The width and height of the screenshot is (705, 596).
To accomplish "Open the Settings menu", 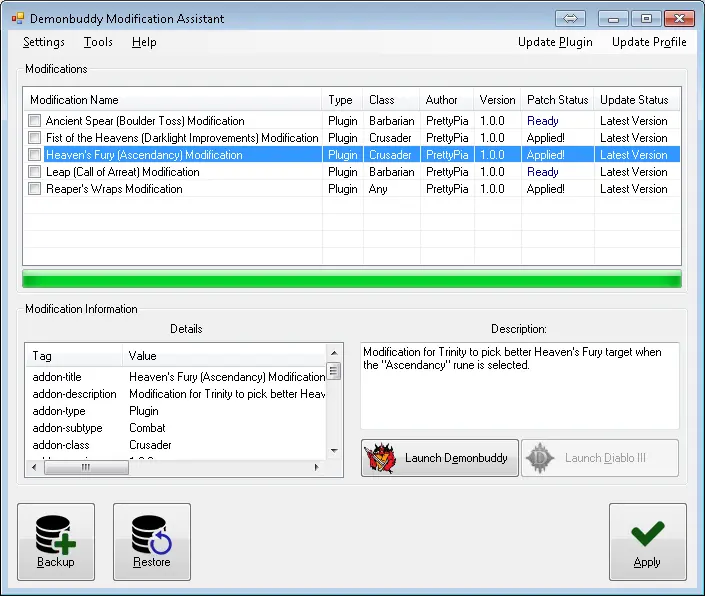I will pos(44,42).
